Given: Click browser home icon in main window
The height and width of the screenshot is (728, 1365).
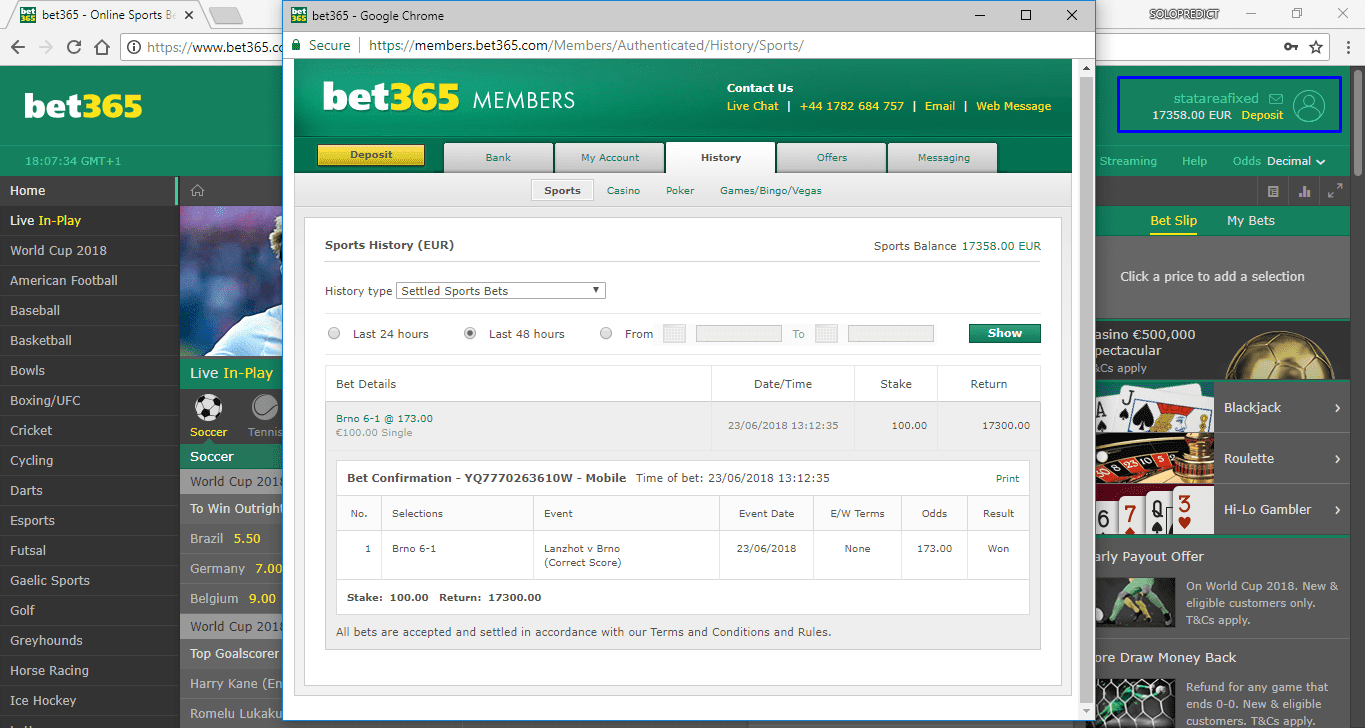Looking at the screenshot, I should pos(101,47).
